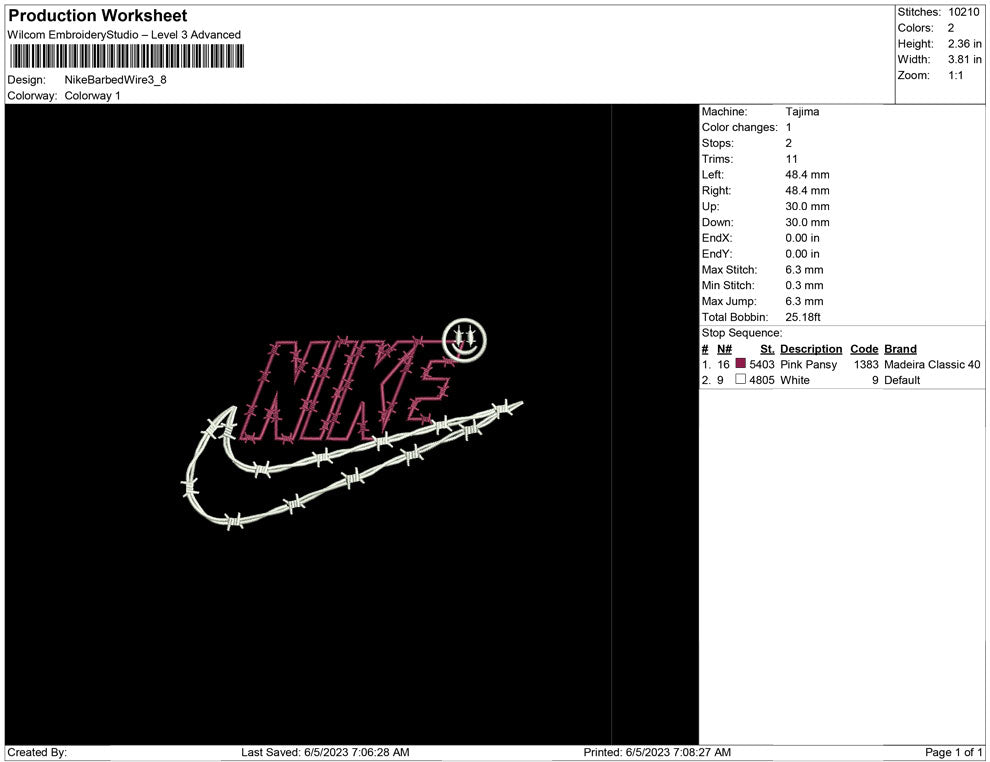Click the Colors count 2
Image resolution: width=990 pixels, height=762 pixels.
click(x=951, y=28)
